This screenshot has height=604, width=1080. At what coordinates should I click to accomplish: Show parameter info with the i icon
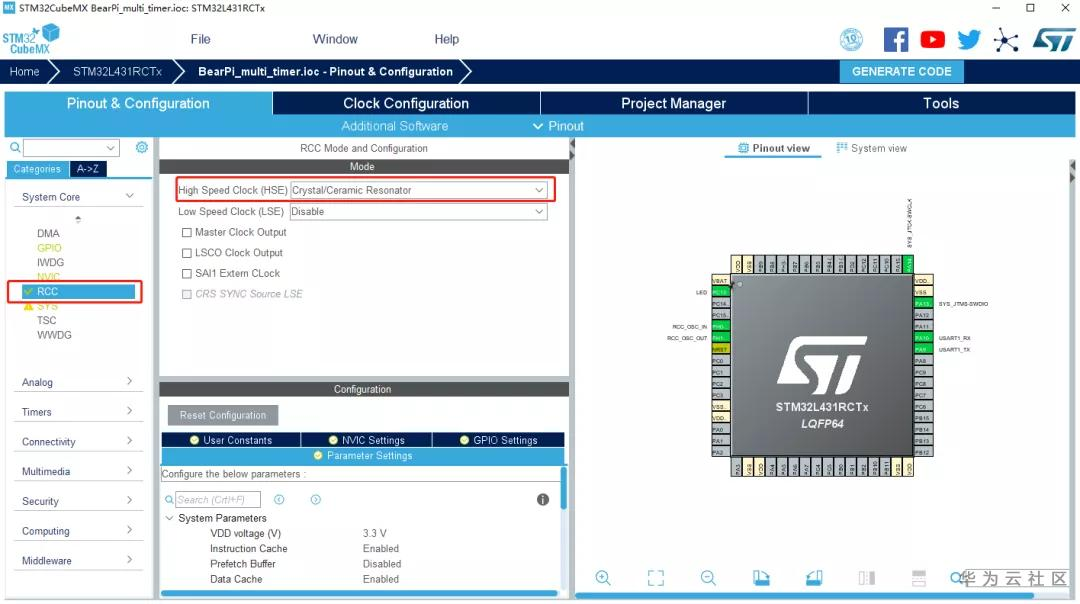click(x=543, y=500)
